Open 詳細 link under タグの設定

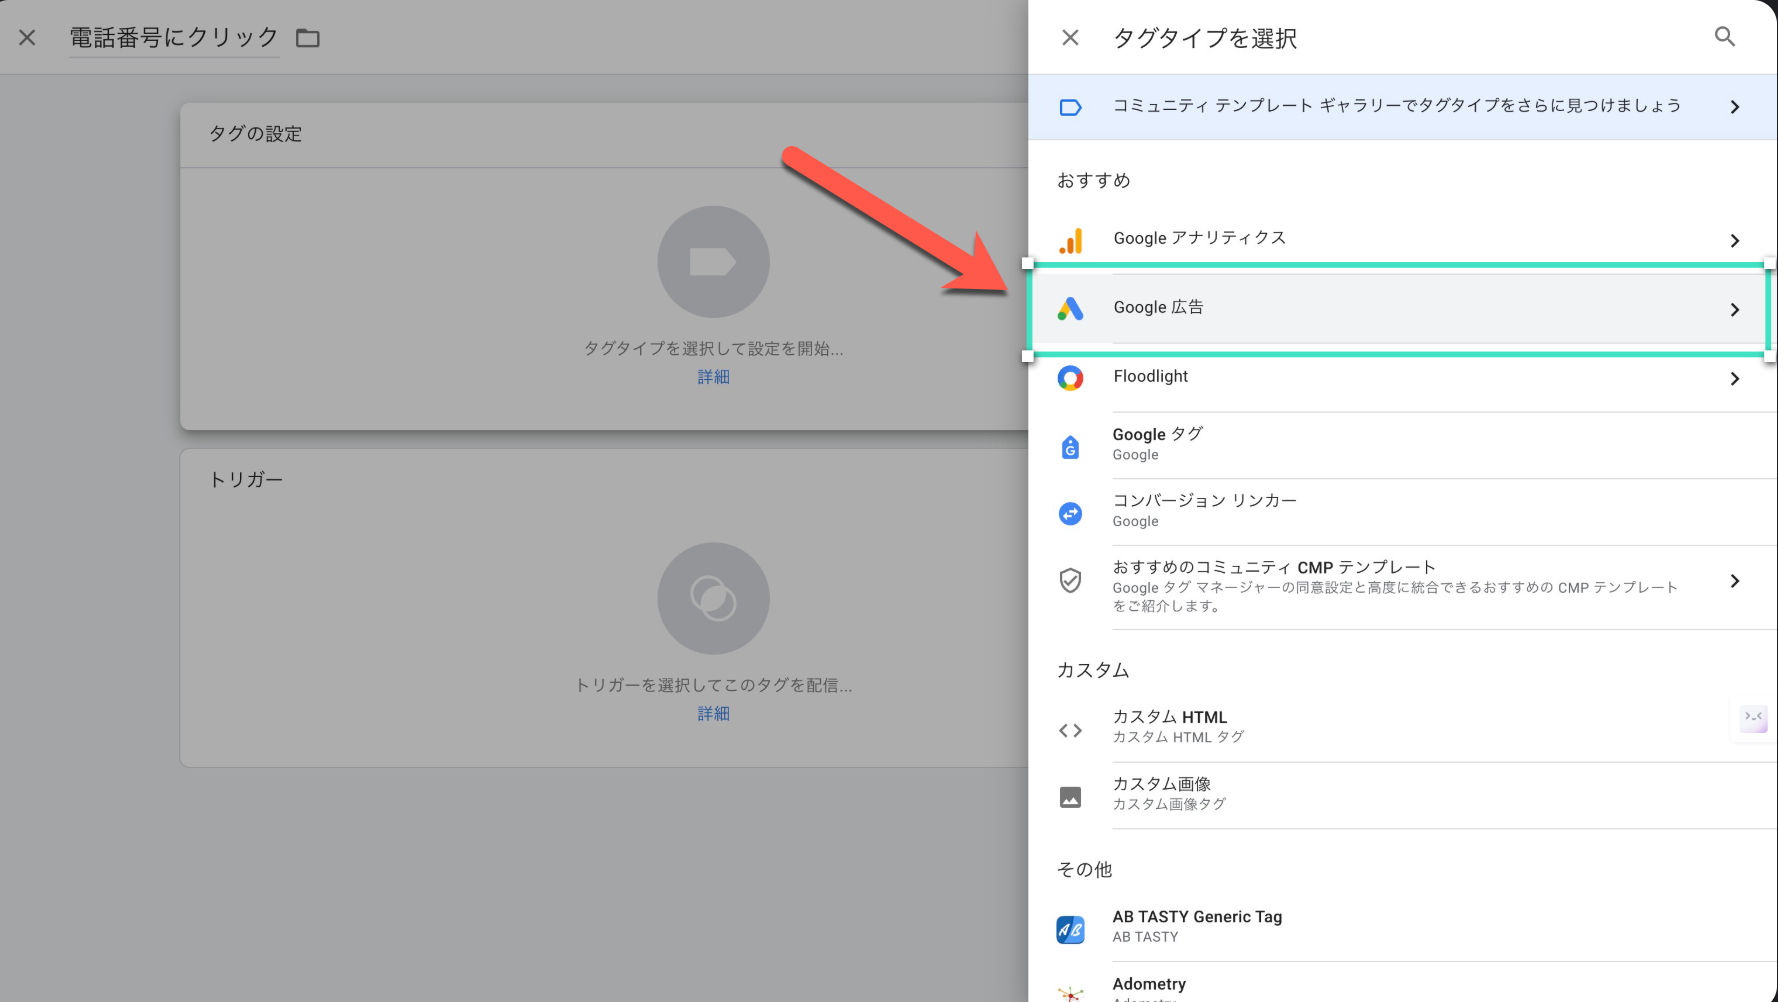point(713,377)
